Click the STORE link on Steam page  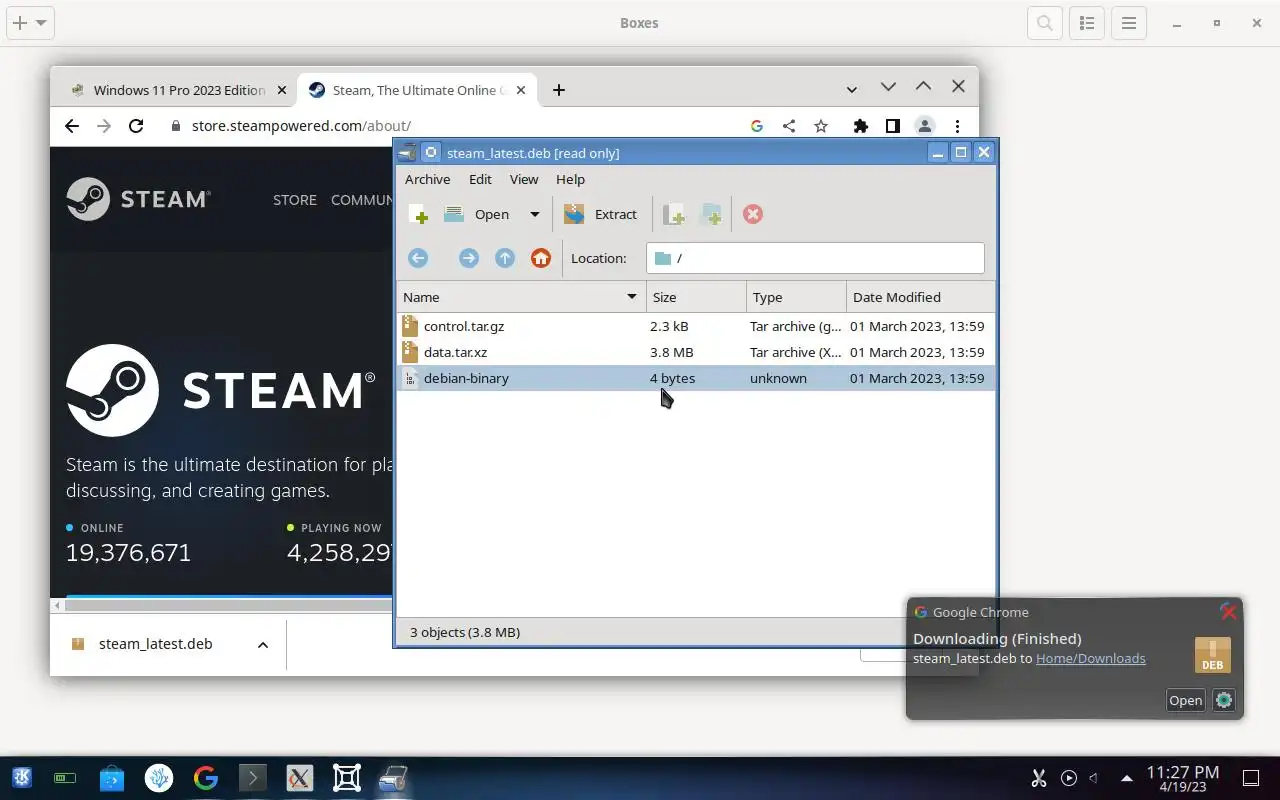click(295, 200)
